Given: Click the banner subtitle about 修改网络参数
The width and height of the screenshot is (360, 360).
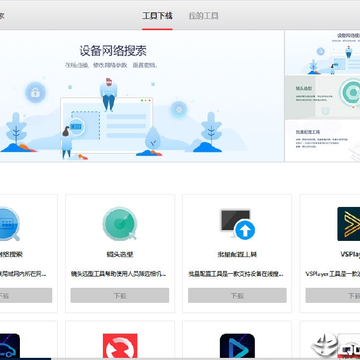Looking at the screenshot, I should (x=111, y=65).
